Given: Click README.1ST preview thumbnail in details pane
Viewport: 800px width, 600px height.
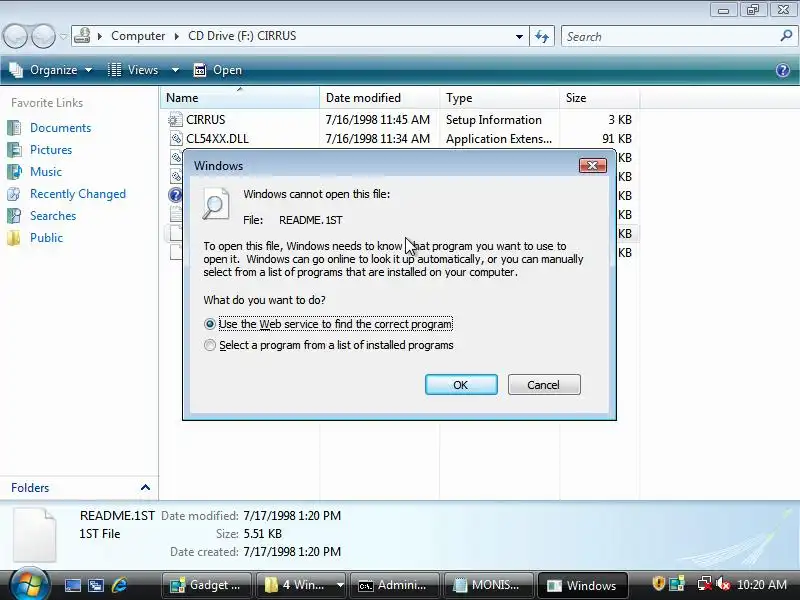Looking at the screenshot, I should tap(35, 535).
